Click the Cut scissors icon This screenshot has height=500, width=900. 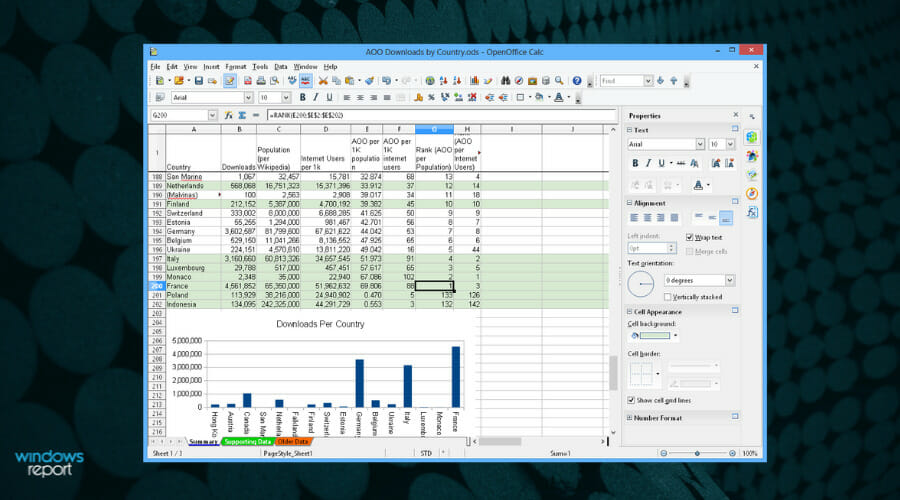323,81
